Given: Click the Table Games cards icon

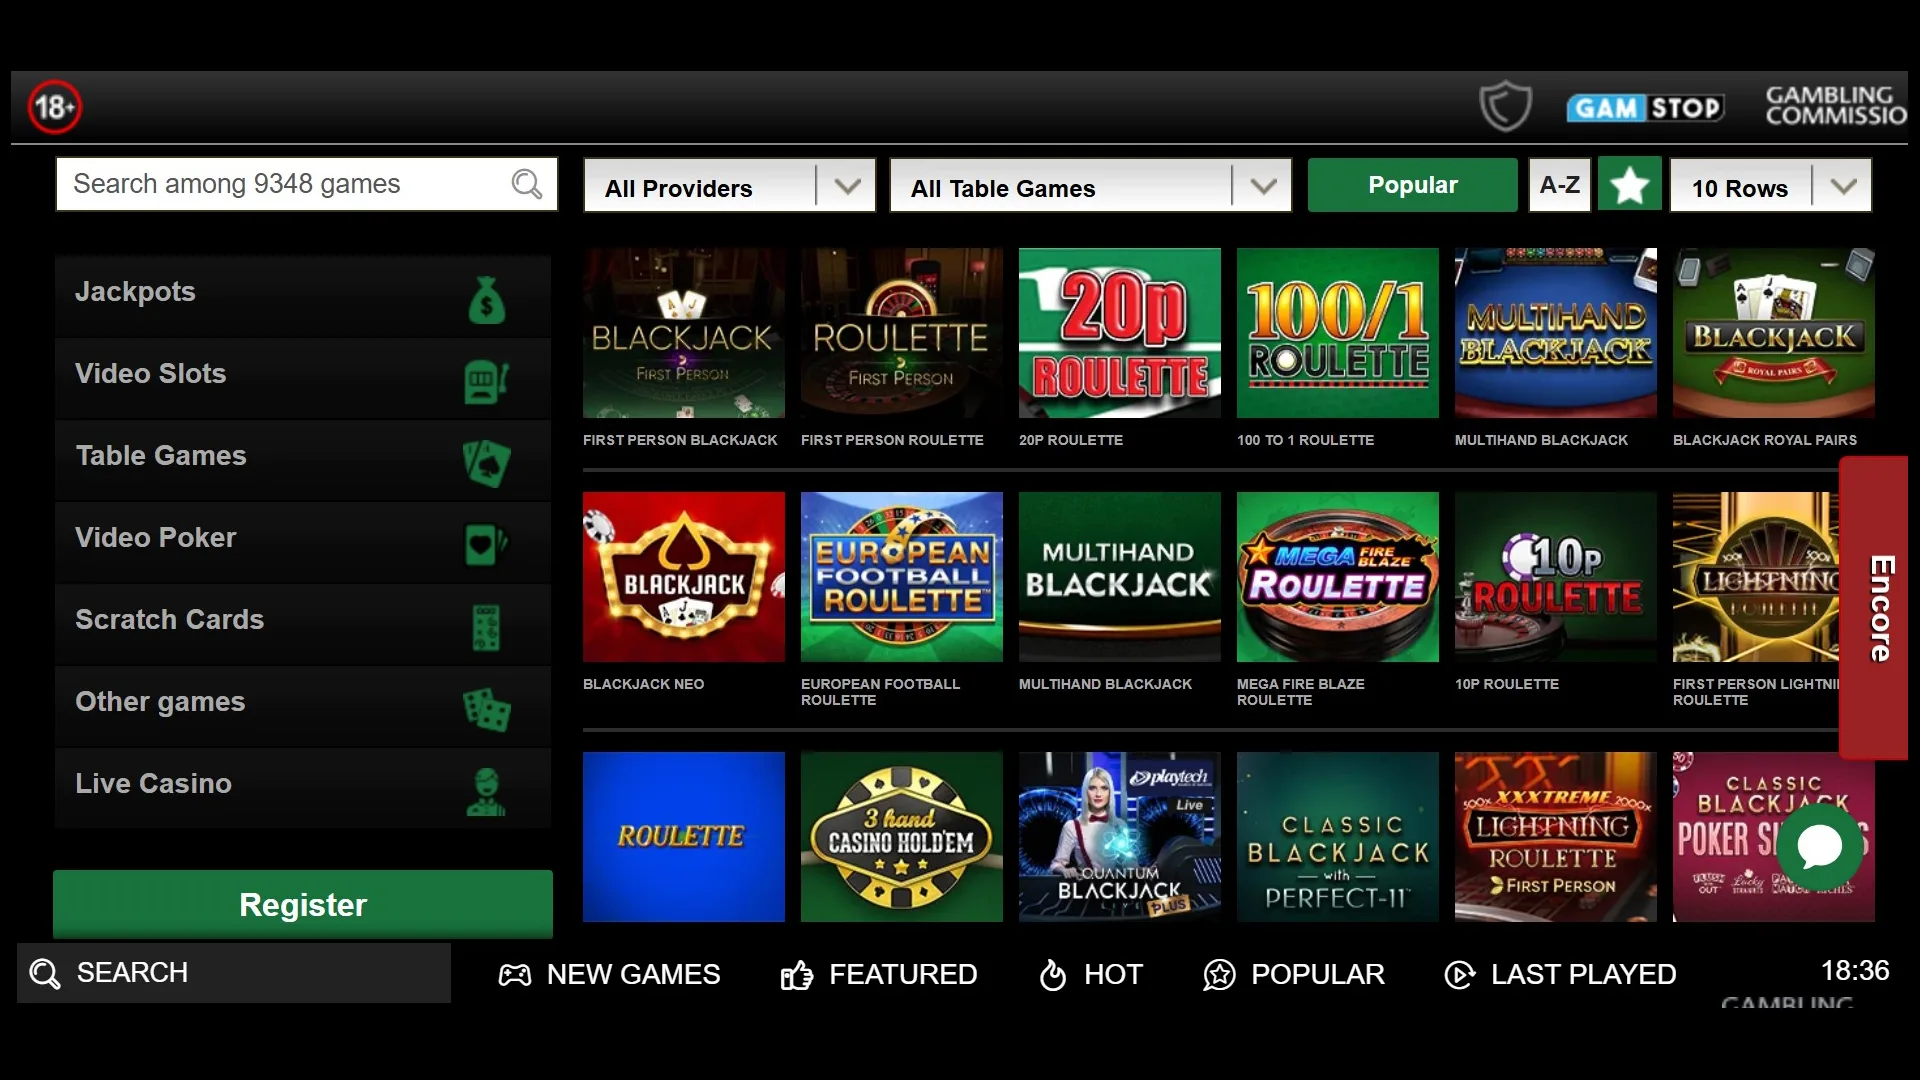Looking at the screenshot, I should pyautogui.click(x=487, y=463).
